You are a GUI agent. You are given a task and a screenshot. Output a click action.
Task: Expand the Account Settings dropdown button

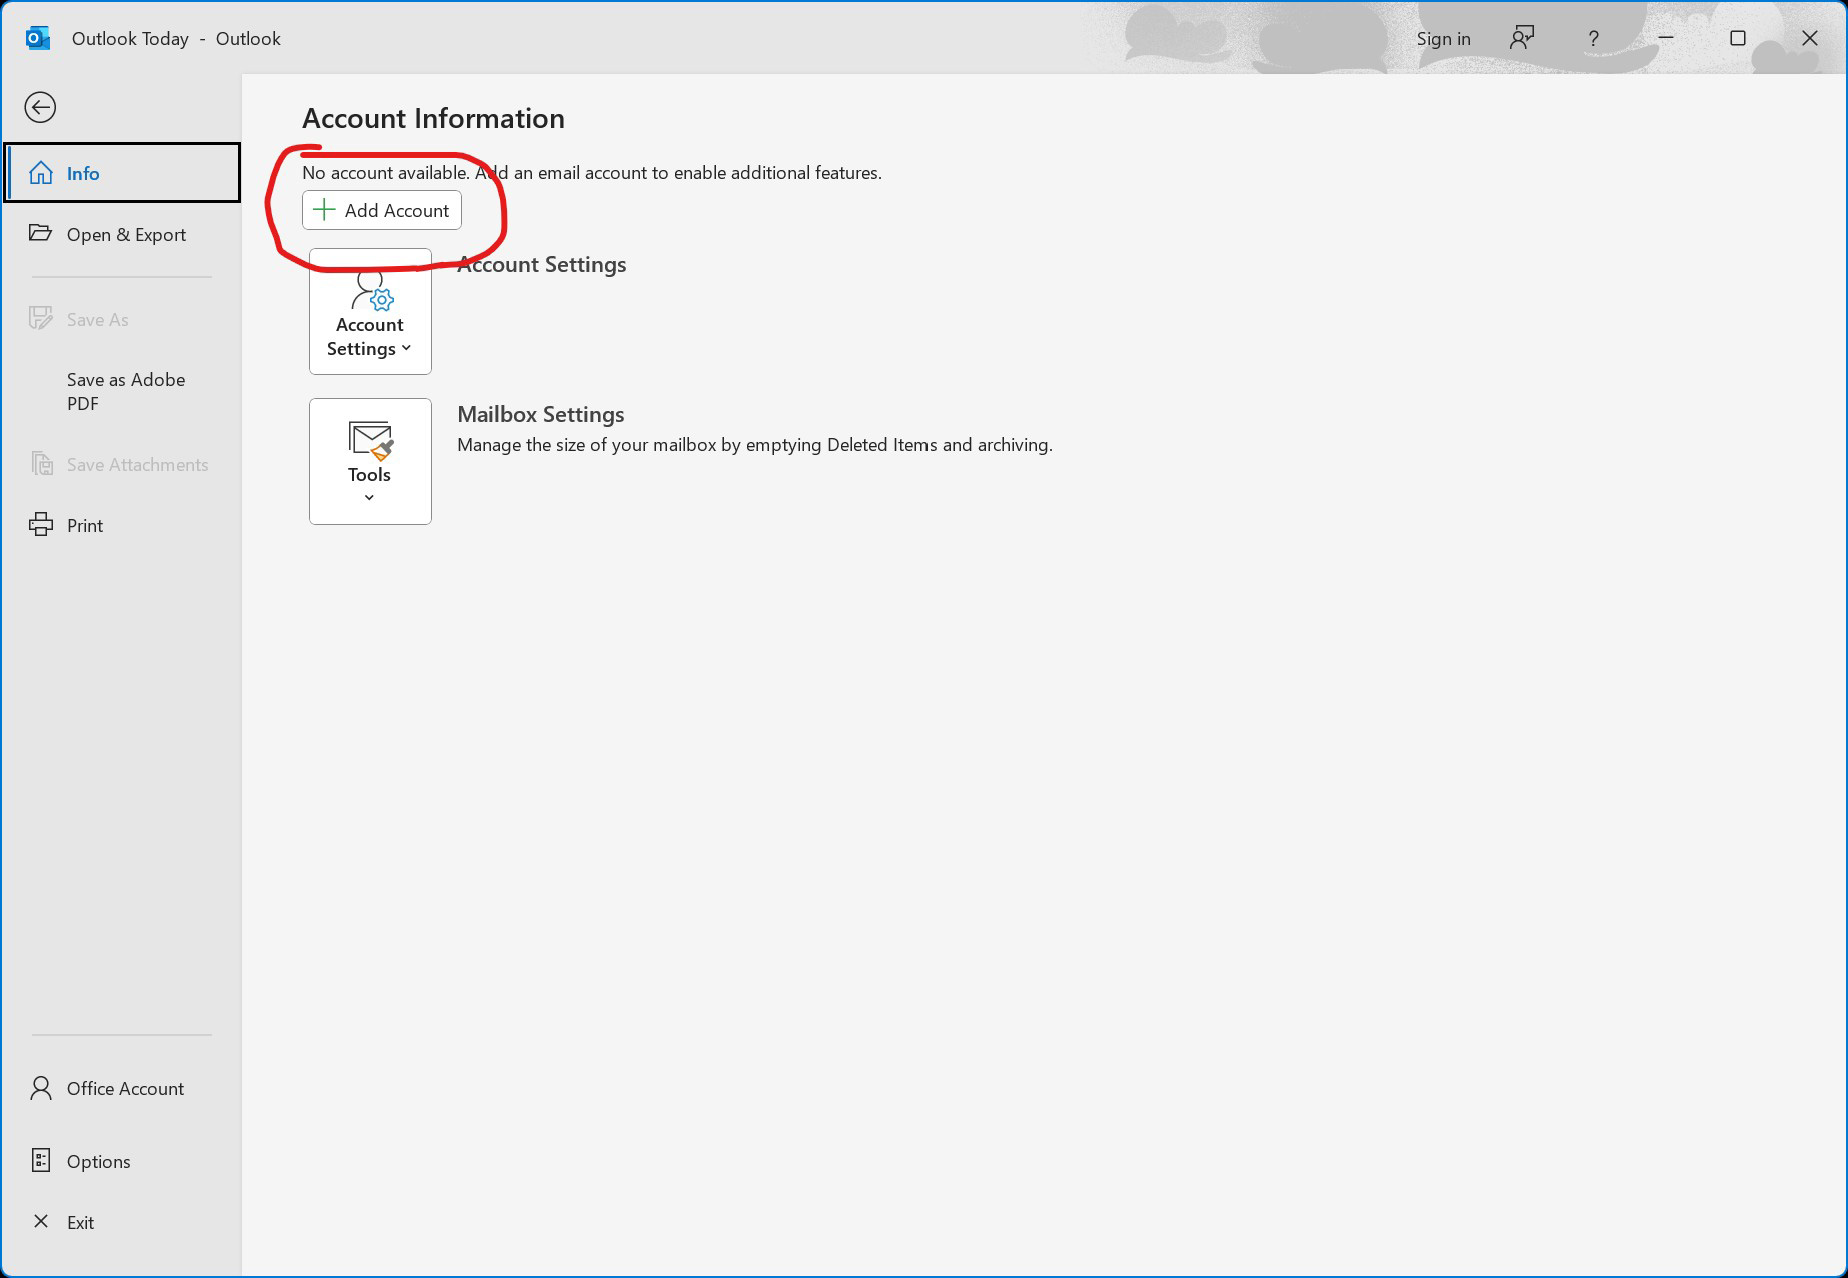370,312
